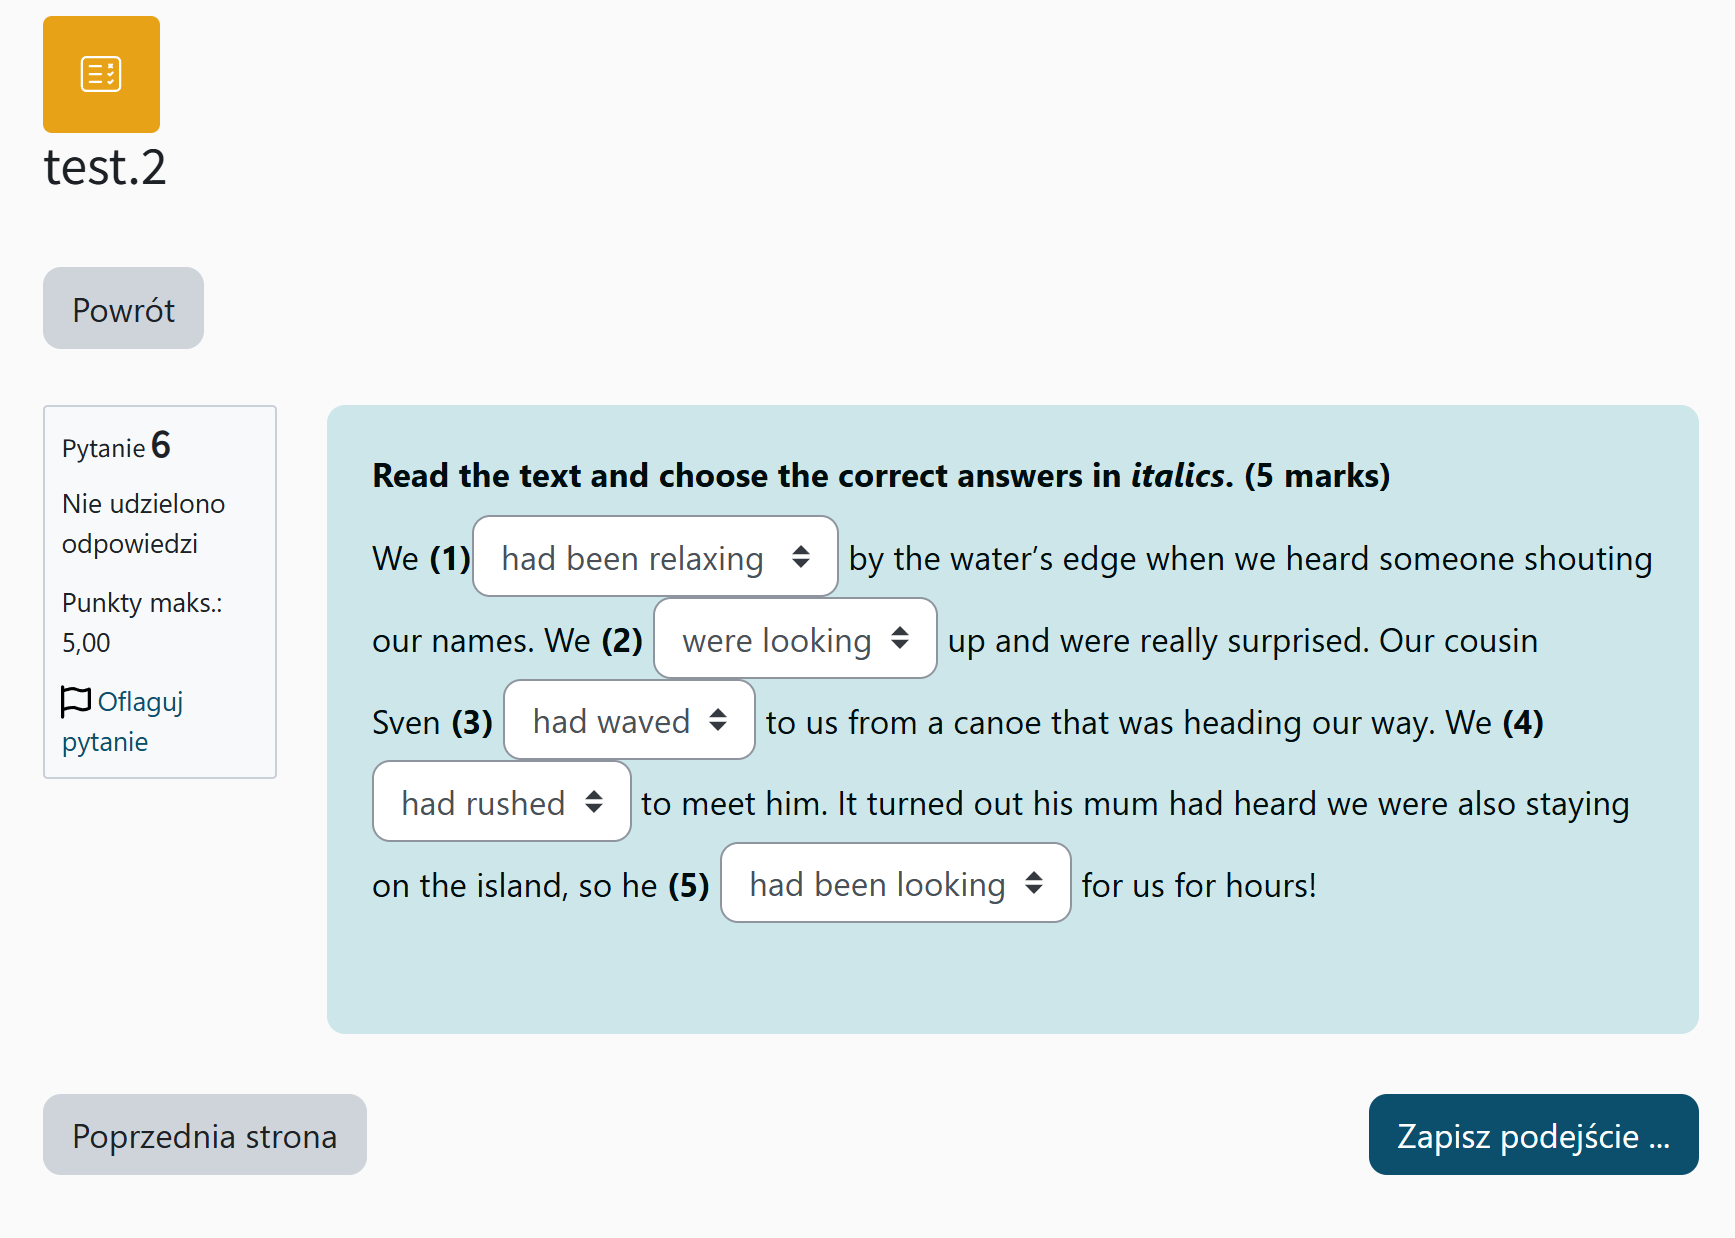1735x1238 pixels.
Task: Expand the 'had been looking' dropdown
Action: coord(894,884)
